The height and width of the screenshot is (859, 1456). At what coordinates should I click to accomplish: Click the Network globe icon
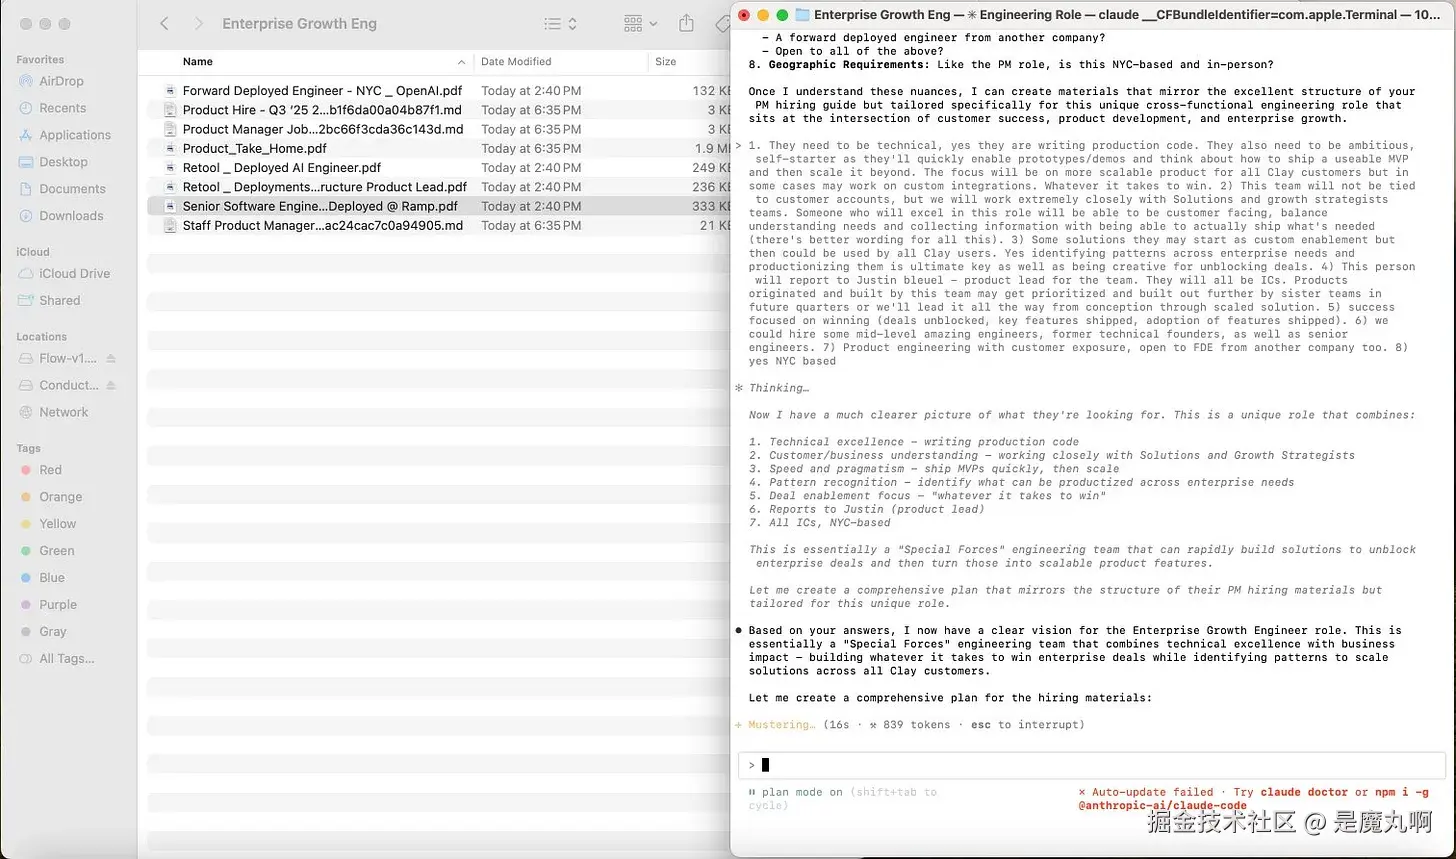(26, 412)
